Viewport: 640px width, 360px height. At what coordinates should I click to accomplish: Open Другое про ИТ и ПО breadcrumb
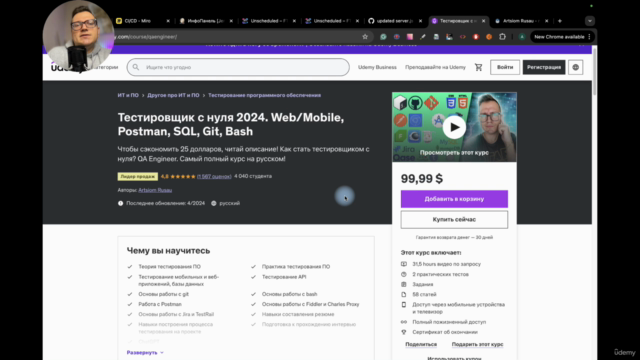point(173,95)
